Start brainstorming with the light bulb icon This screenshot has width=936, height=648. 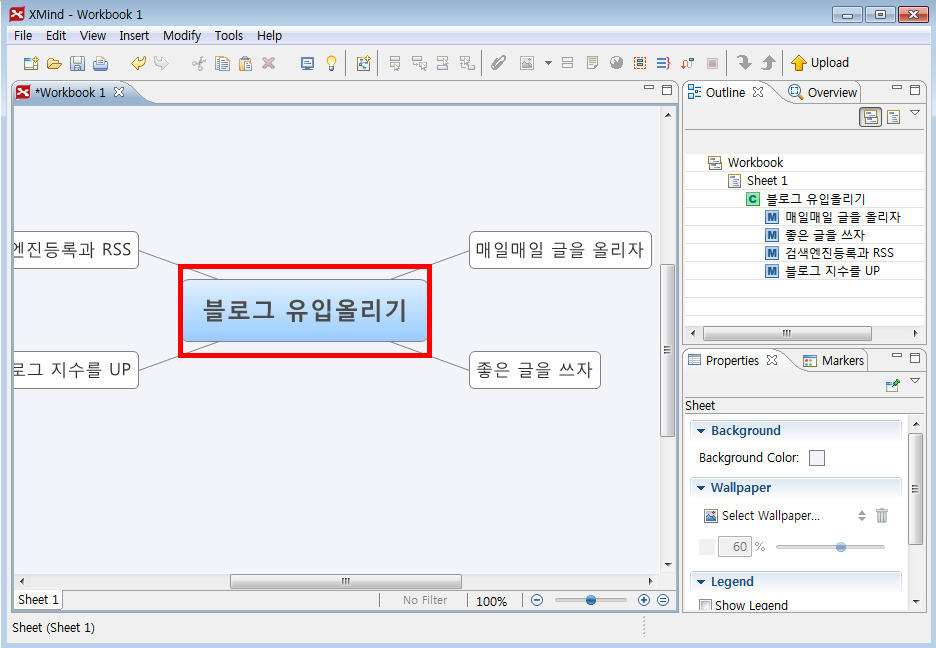point(331,63)
